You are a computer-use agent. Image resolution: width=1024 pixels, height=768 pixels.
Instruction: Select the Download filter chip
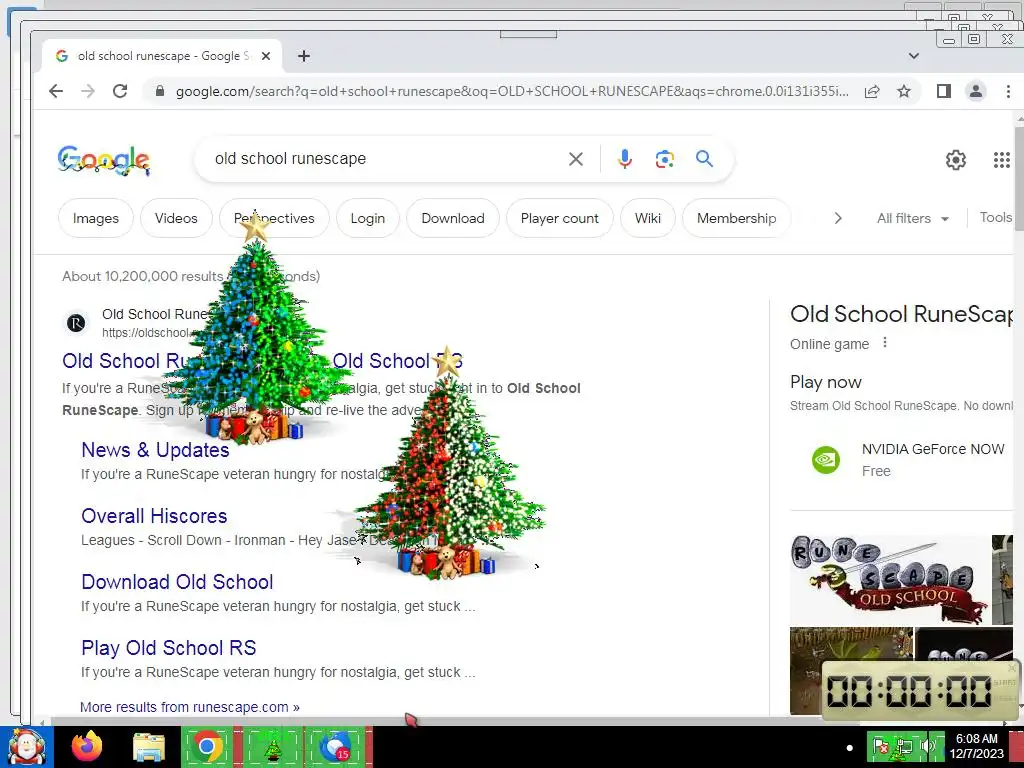[453, 218]
